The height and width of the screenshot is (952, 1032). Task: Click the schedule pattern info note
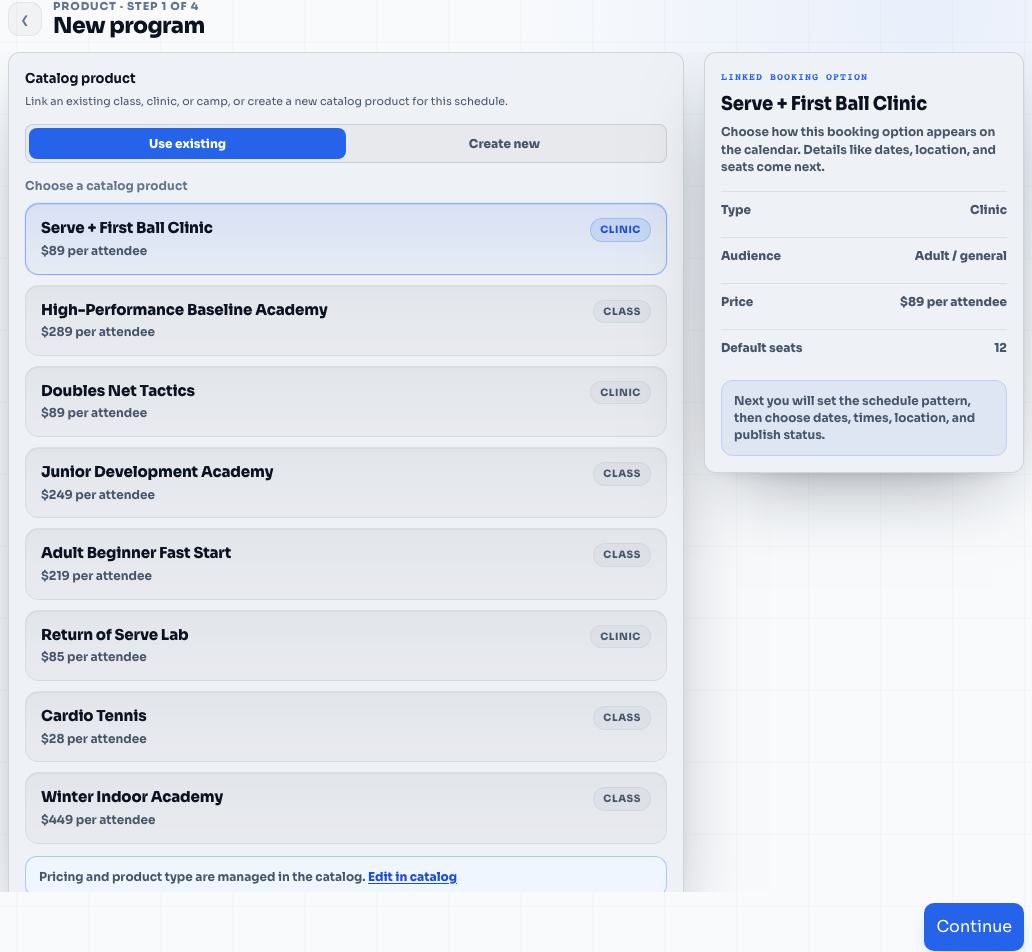[x=864, y=418]
